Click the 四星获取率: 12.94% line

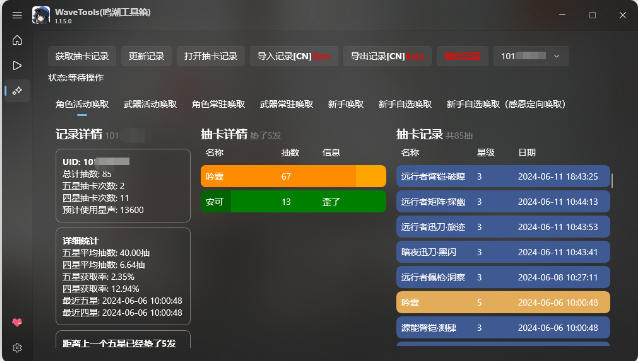point(101,289)
